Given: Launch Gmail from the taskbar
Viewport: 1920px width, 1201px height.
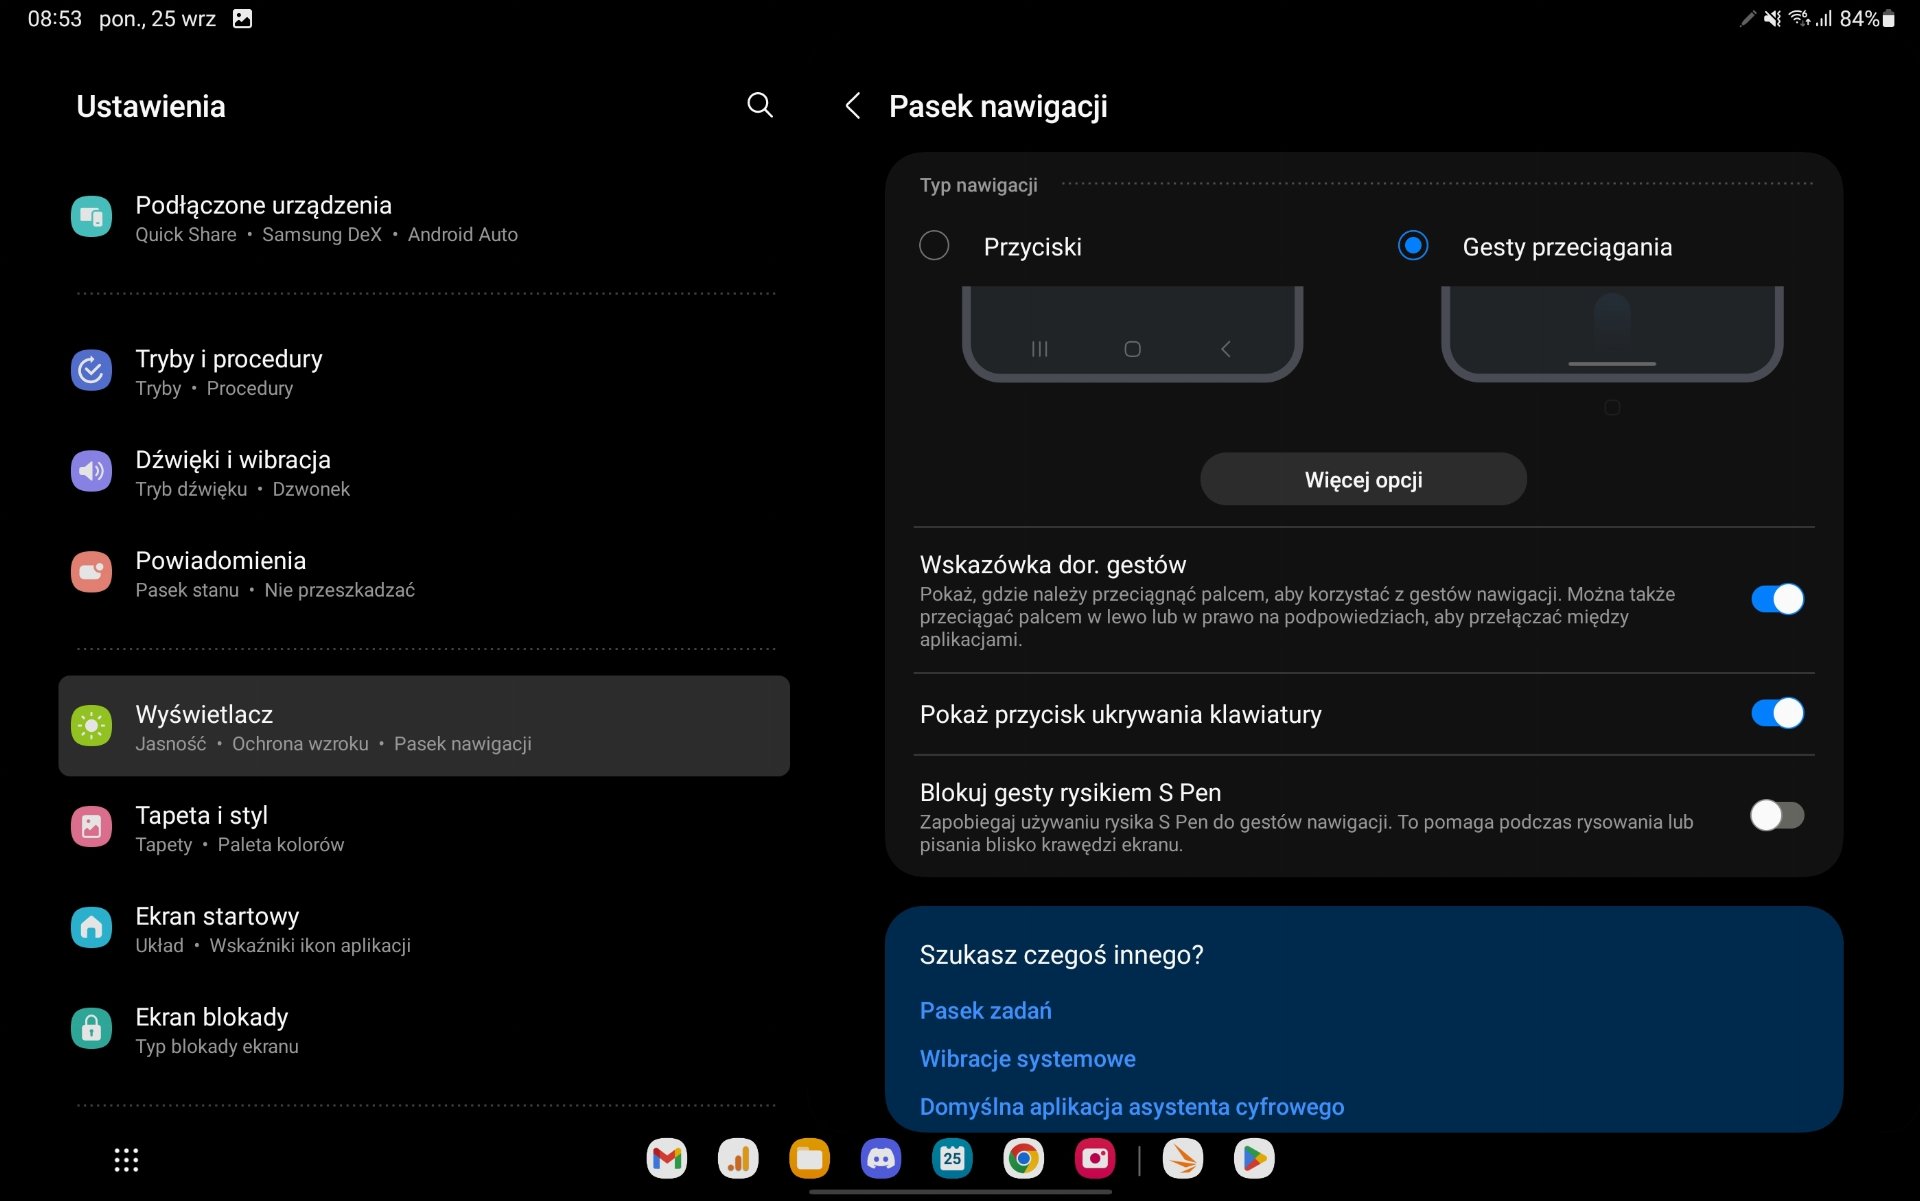Looking at the screenshot, I should click(x=667, y=1159).
